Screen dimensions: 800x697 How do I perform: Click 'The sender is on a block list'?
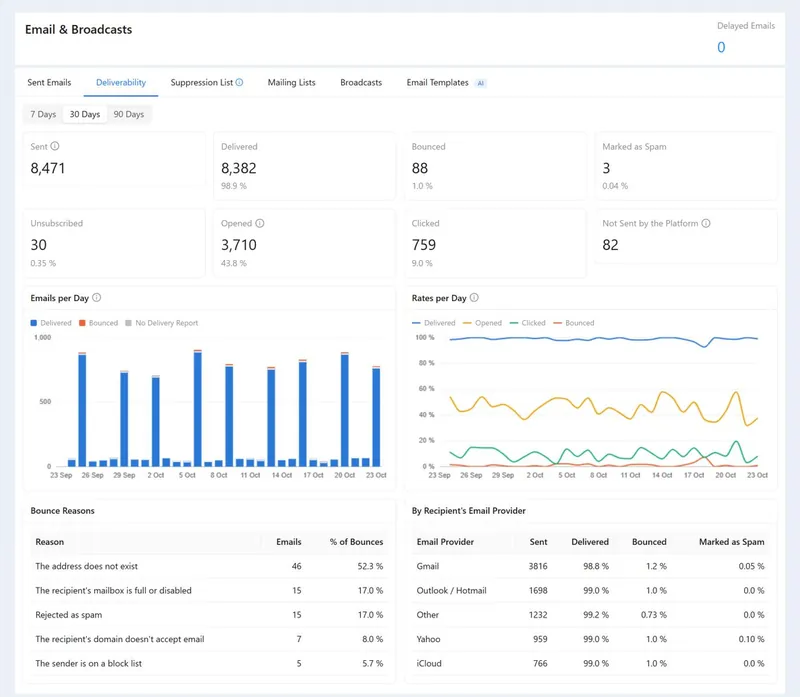pos(89,663)
